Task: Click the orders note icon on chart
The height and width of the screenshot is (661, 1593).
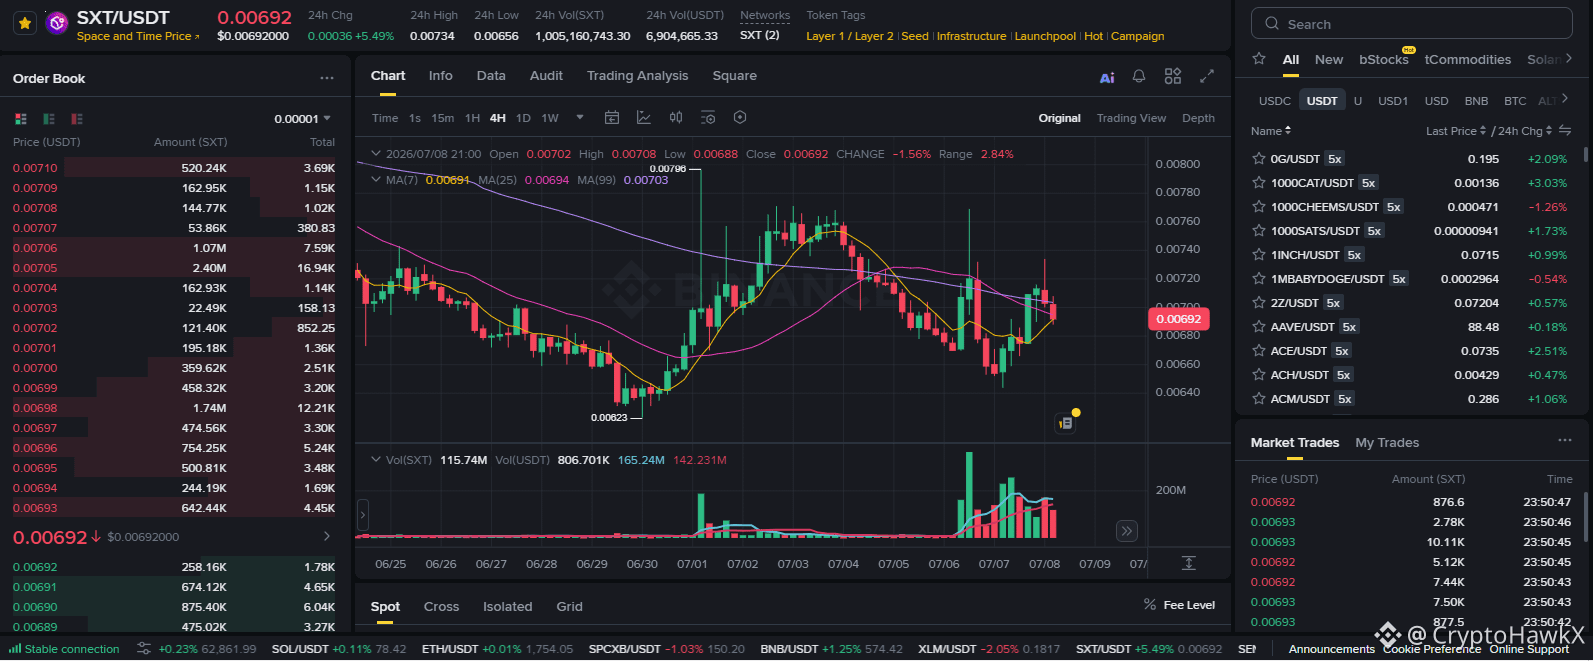Action: [1066, 423]
